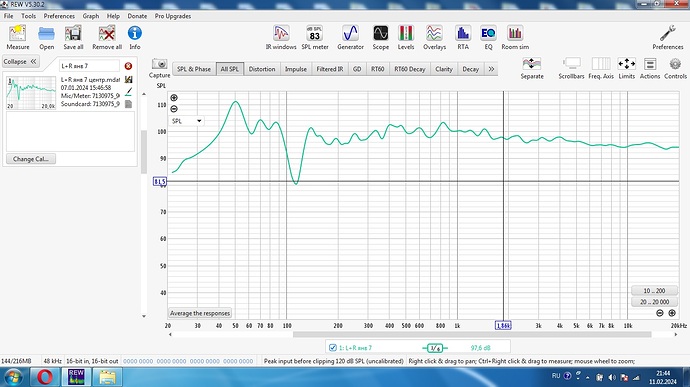Open IR windows settings
The height and width of the screenshot is (387, 690).
(x=281, y=37)
